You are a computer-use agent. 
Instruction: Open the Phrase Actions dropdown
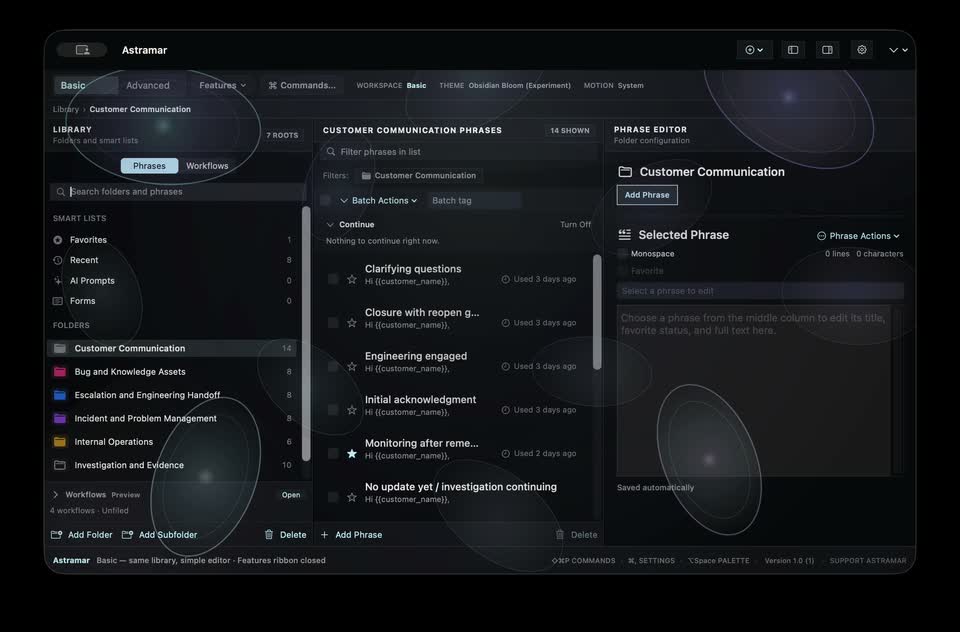859,236
